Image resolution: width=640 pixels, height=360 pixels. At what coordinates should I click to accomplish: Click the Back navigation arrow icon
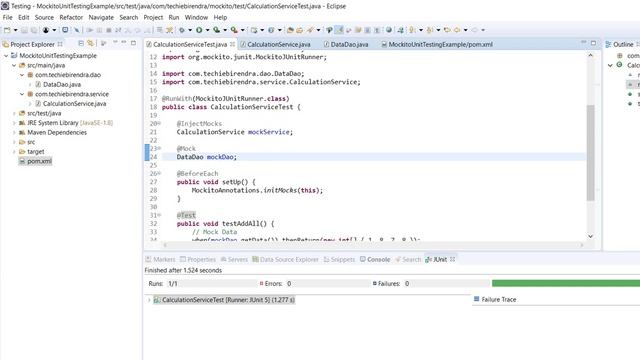click(457, 30)
